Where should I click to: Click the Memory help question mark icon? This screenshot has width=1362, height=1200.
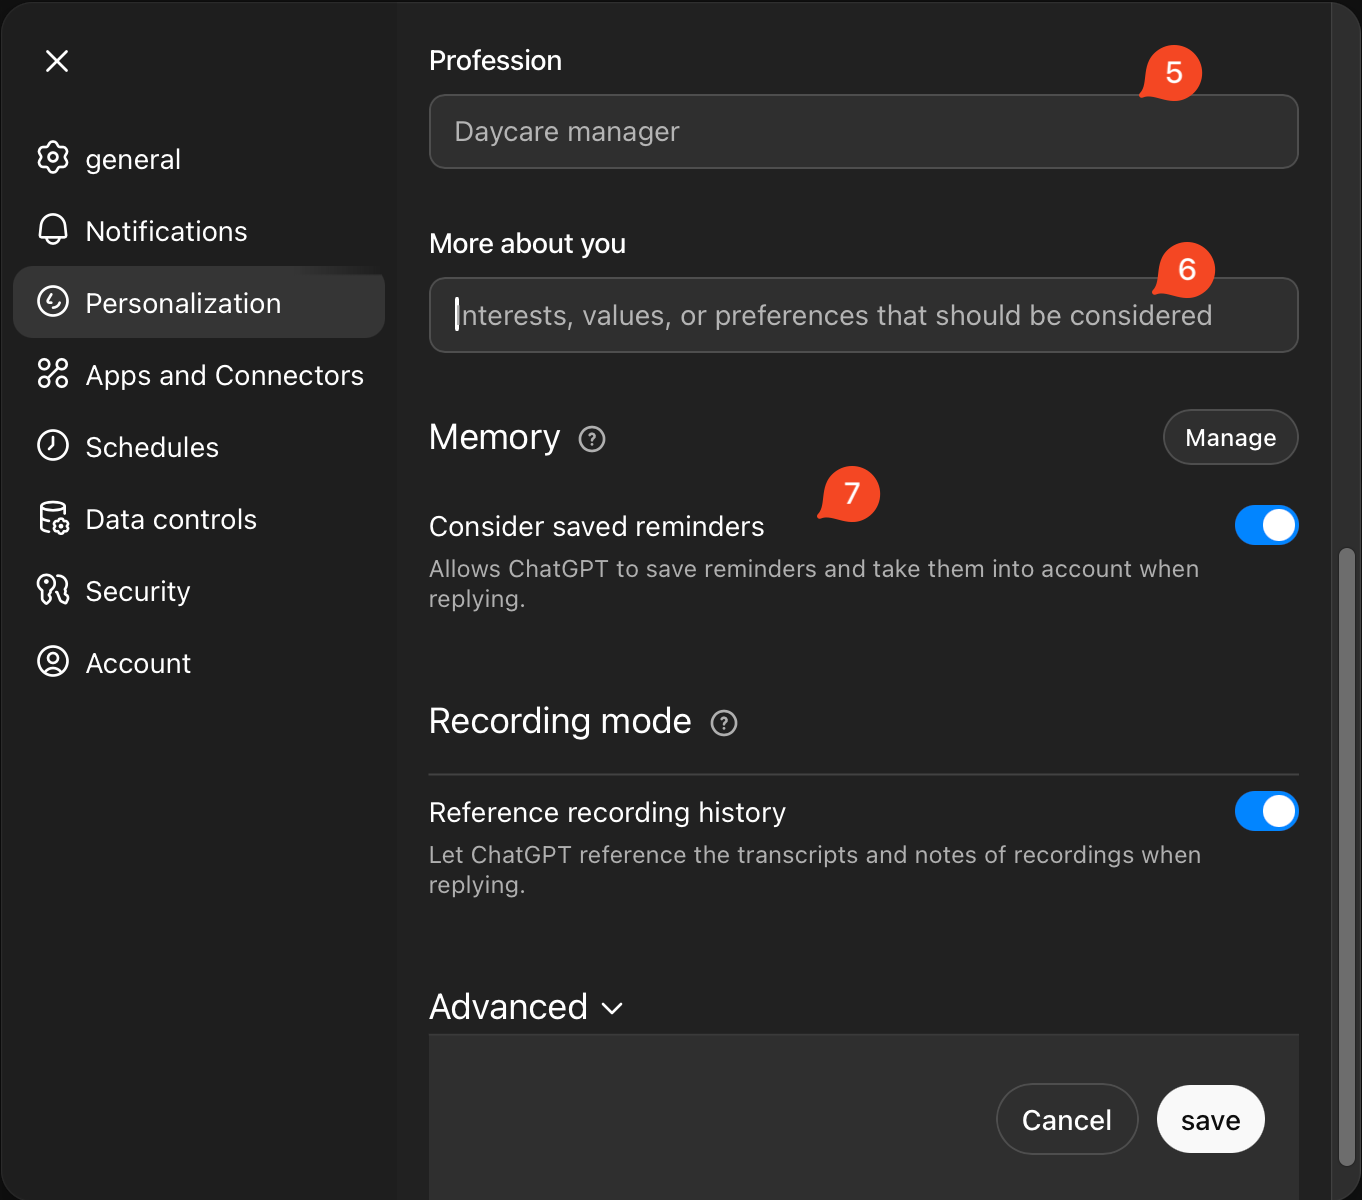(592, 439)
